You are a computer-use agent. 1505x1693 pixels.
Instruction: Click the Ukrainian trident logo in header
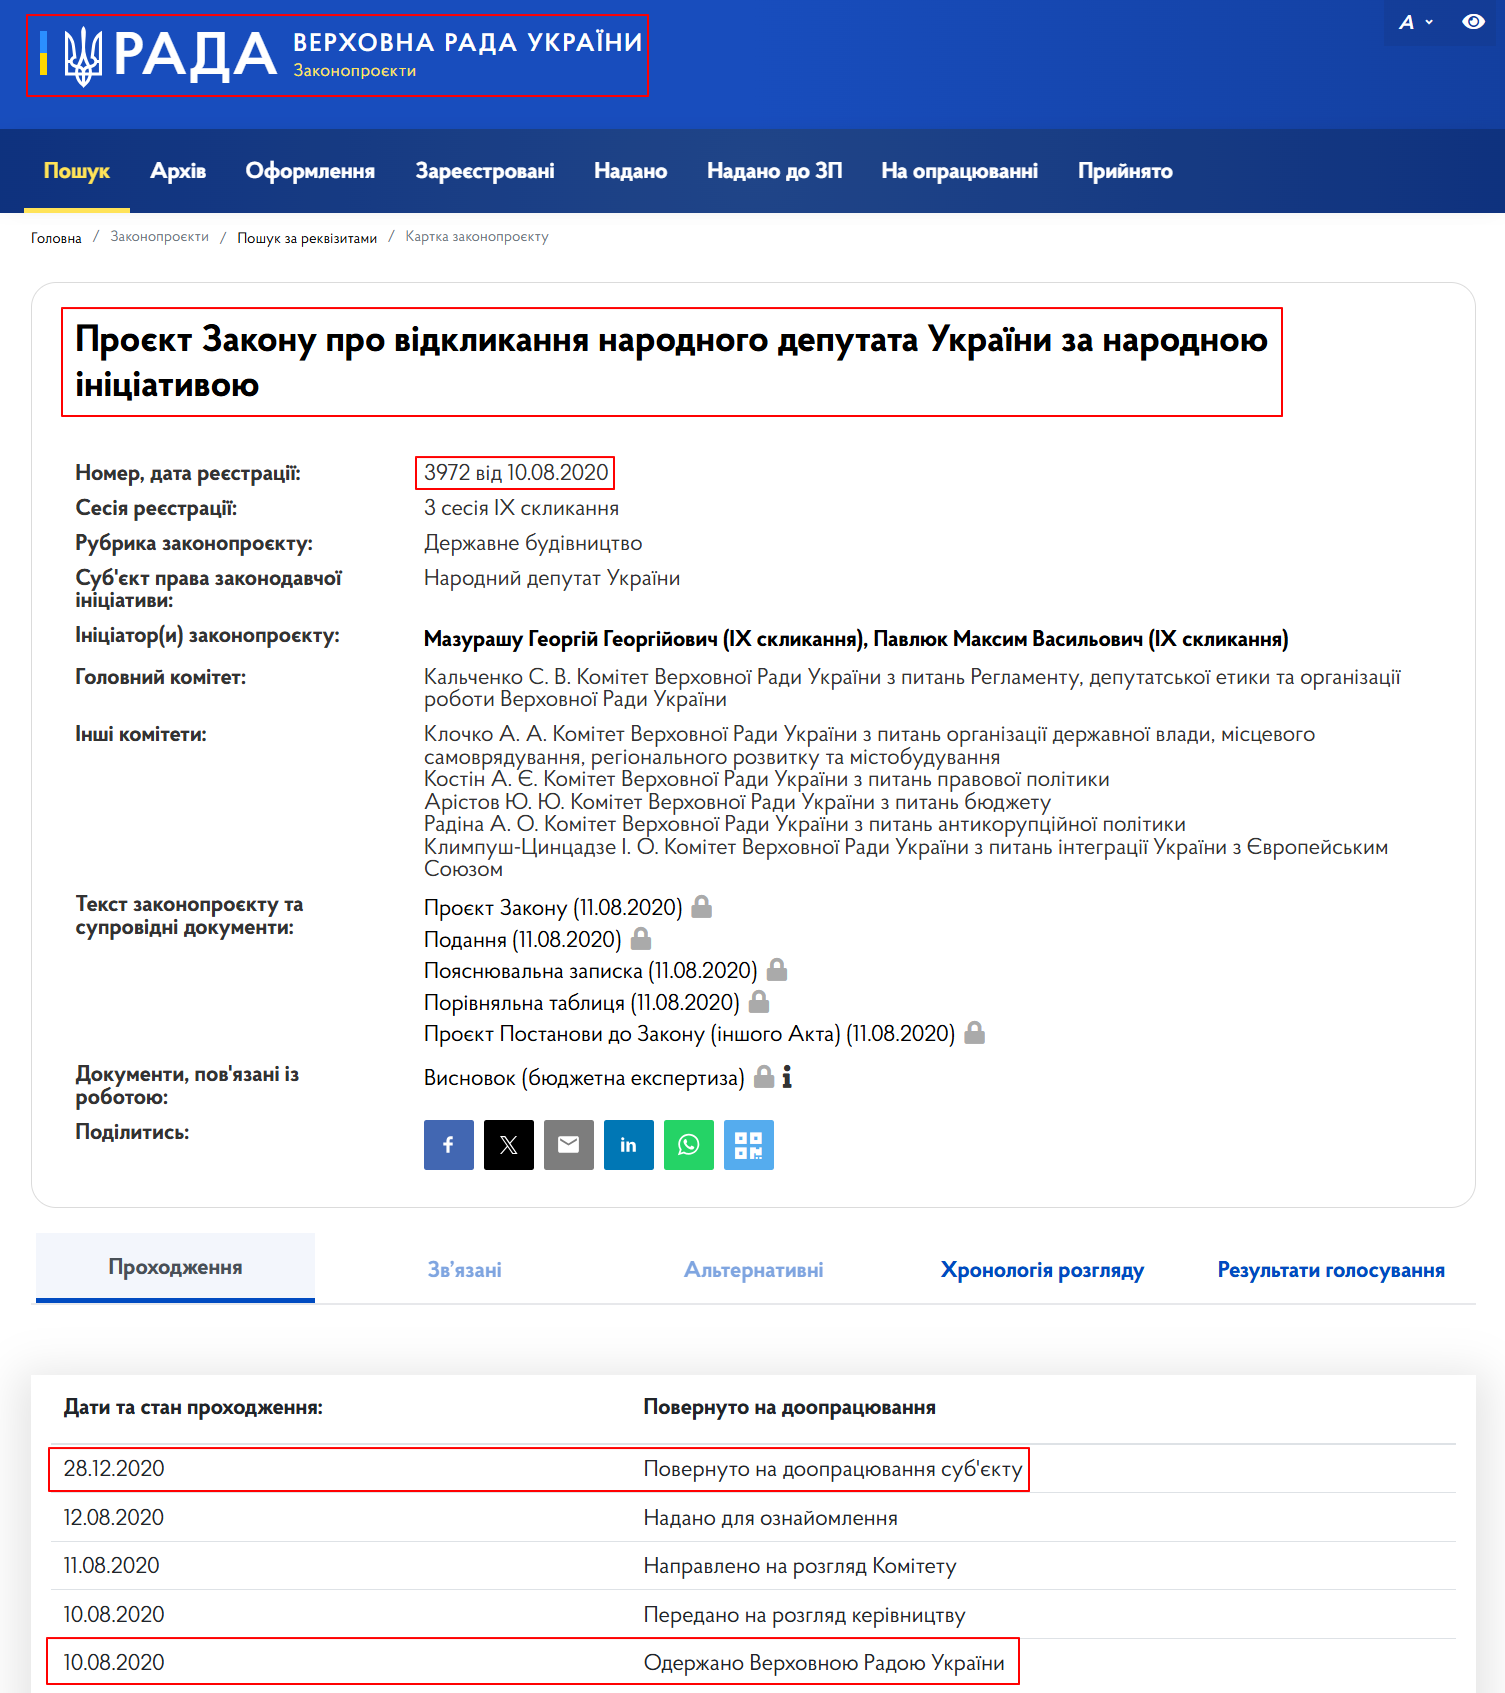(83, 55)
